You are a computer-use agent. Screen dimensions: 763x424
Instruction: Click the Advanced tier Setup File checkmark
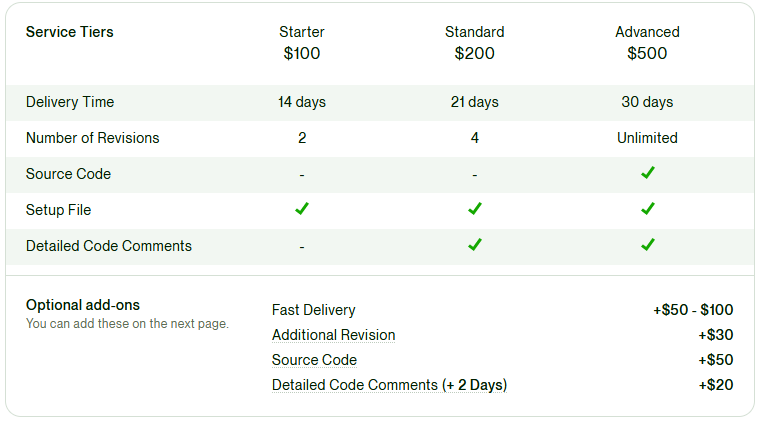[647, 209]
